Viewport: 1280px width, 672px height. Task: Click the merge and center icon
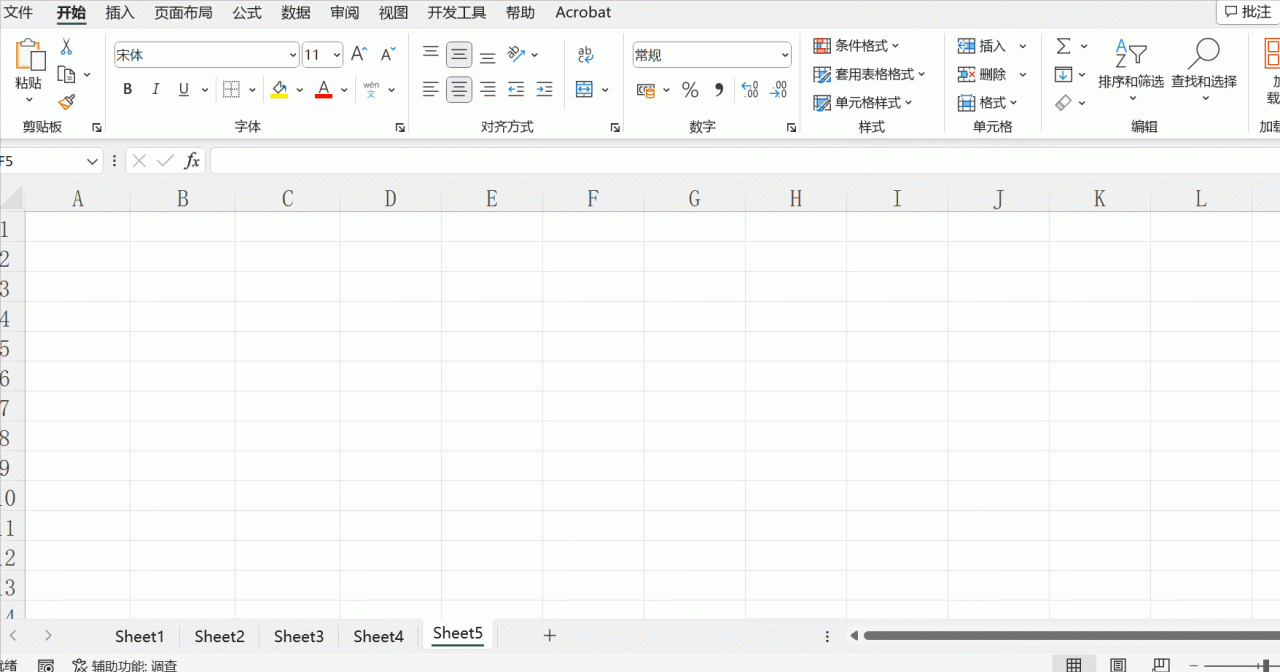(x=585, y=90)
